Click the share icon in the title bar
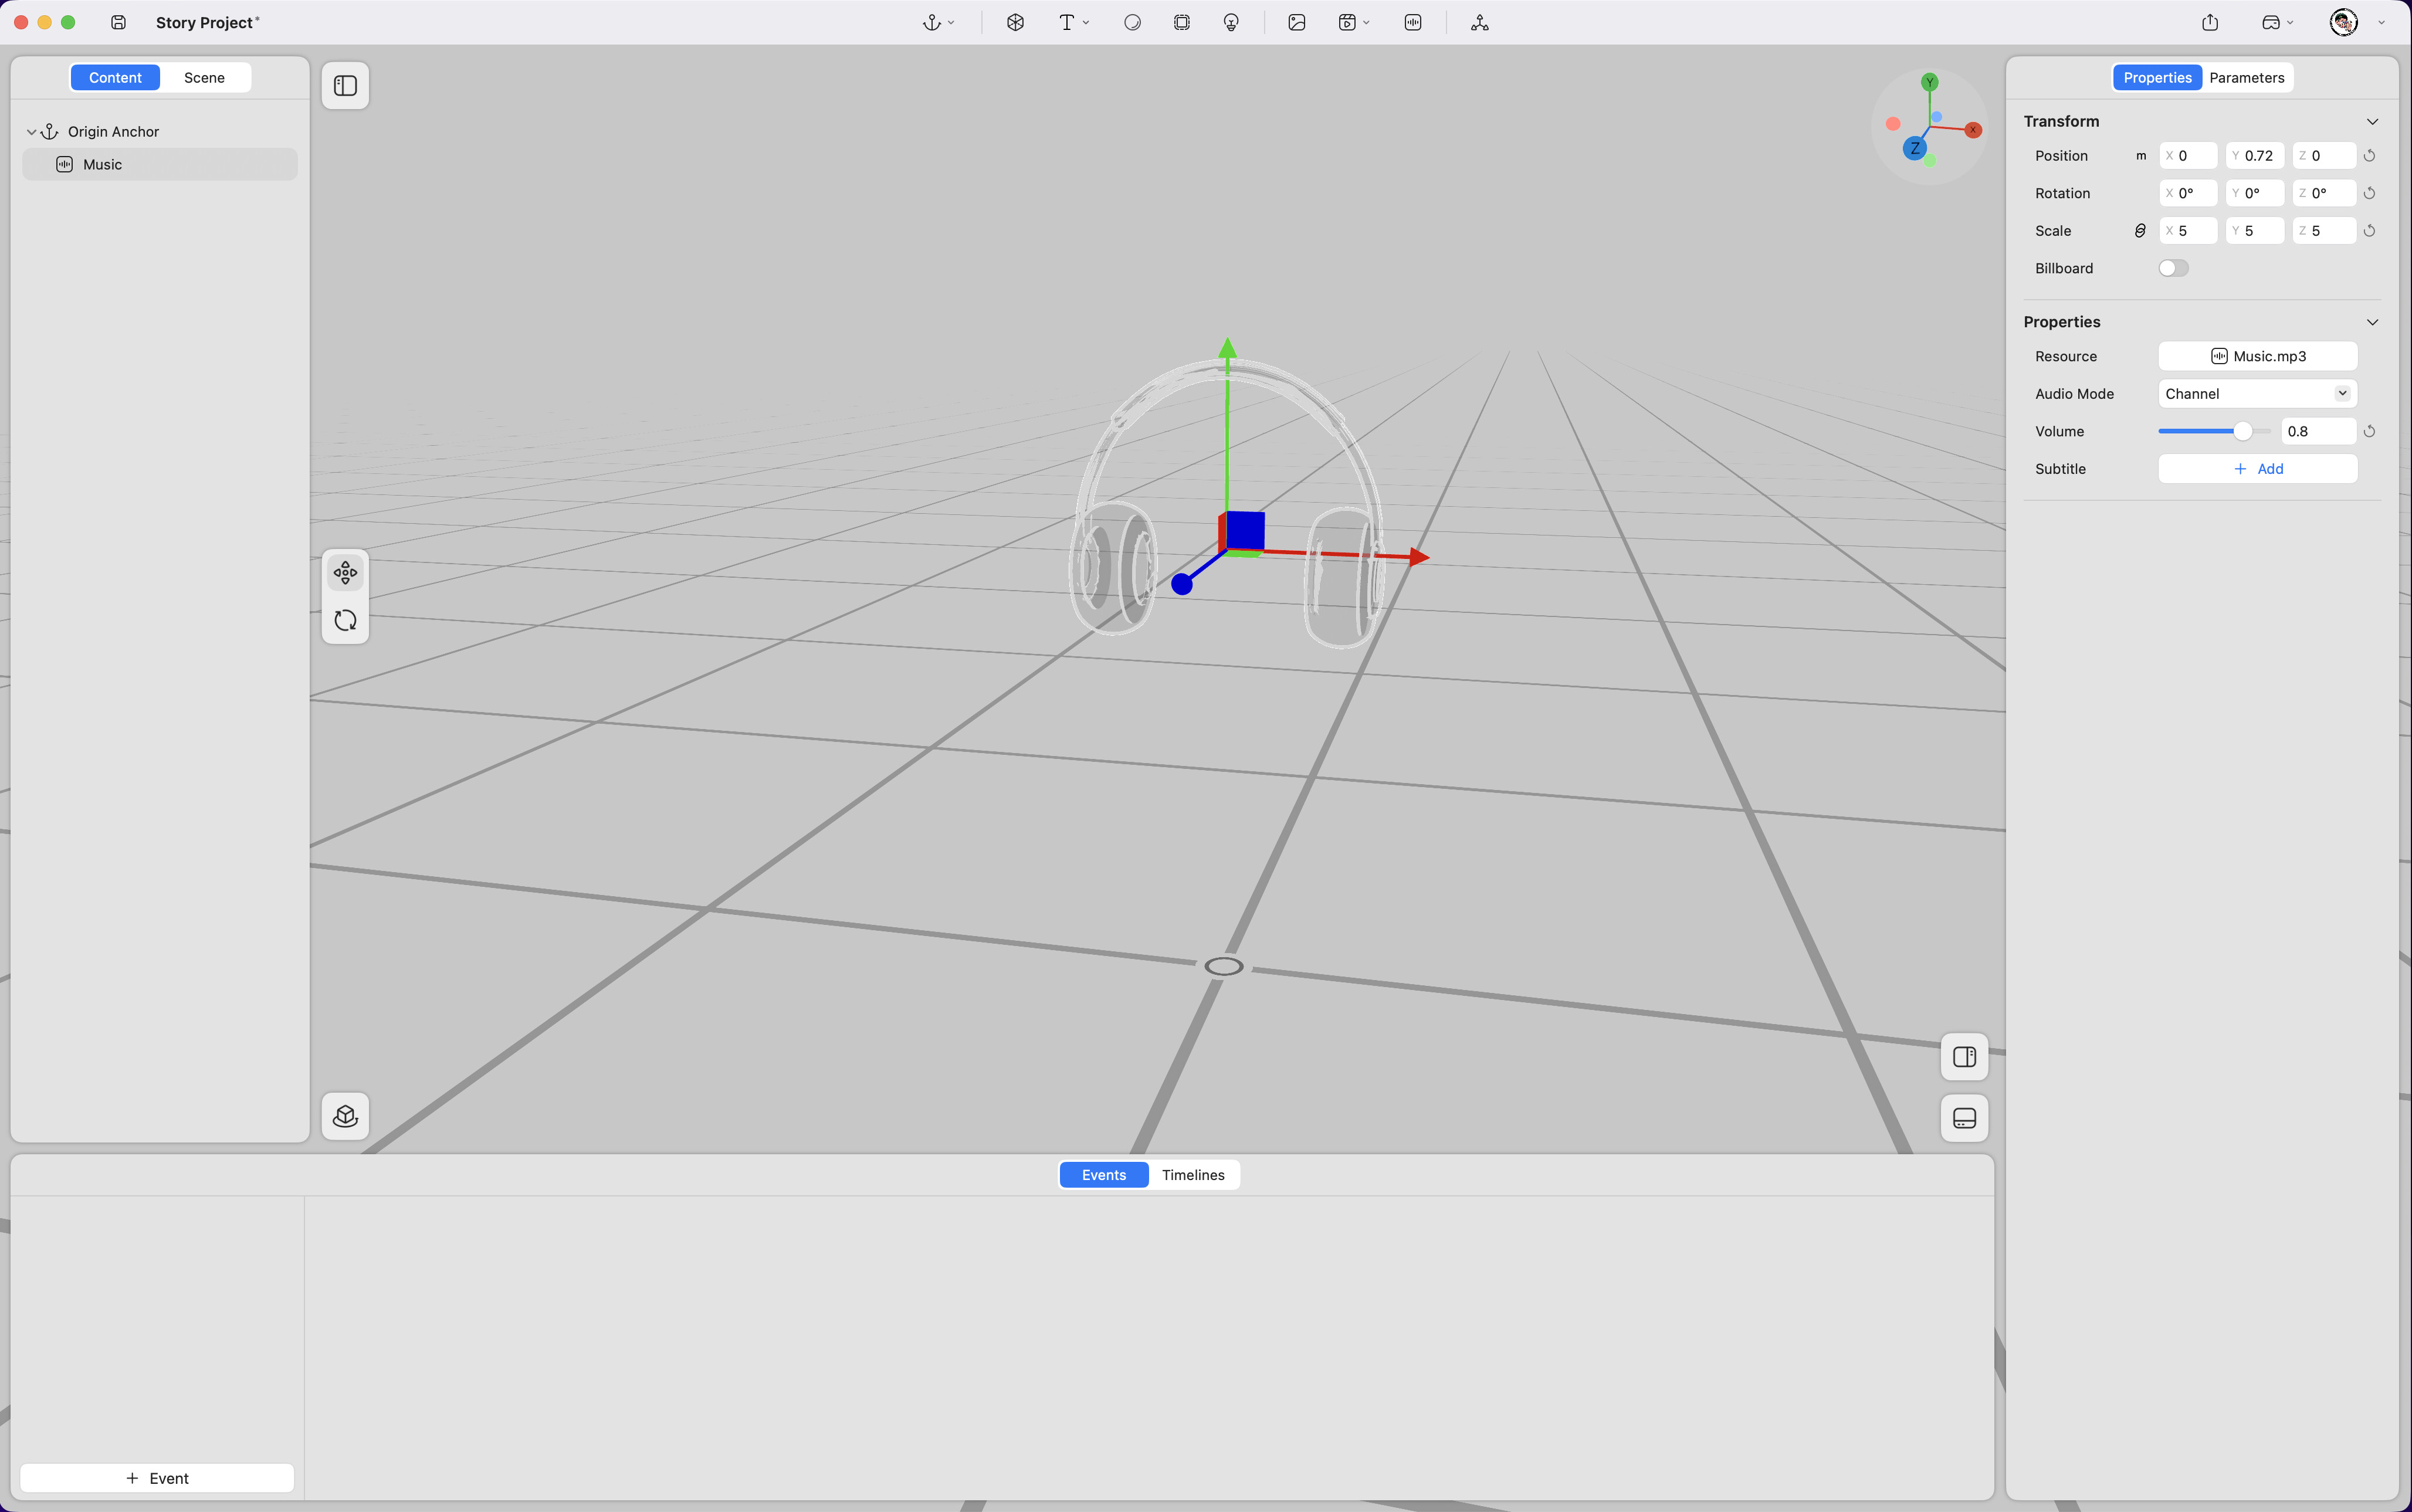 [2210, 22]
